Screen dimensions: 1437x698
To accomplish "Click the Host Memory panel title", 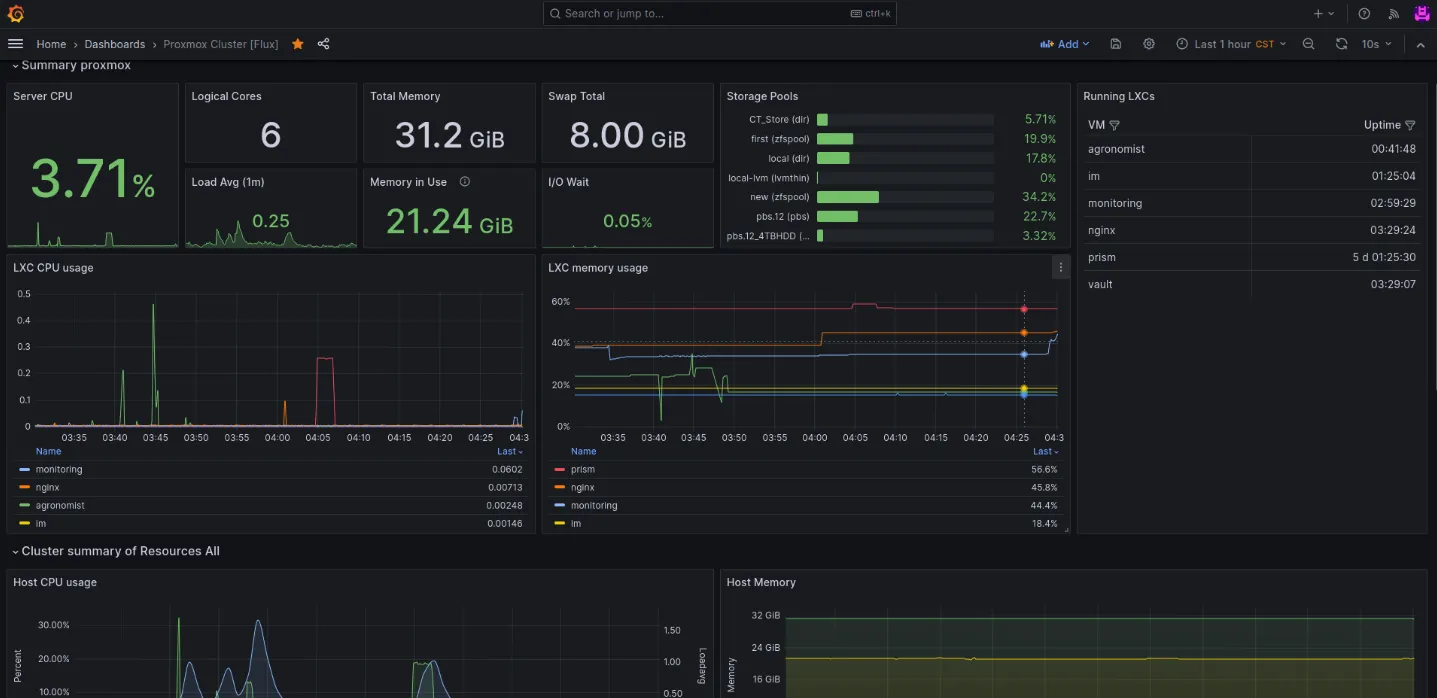I will point(761,582).
